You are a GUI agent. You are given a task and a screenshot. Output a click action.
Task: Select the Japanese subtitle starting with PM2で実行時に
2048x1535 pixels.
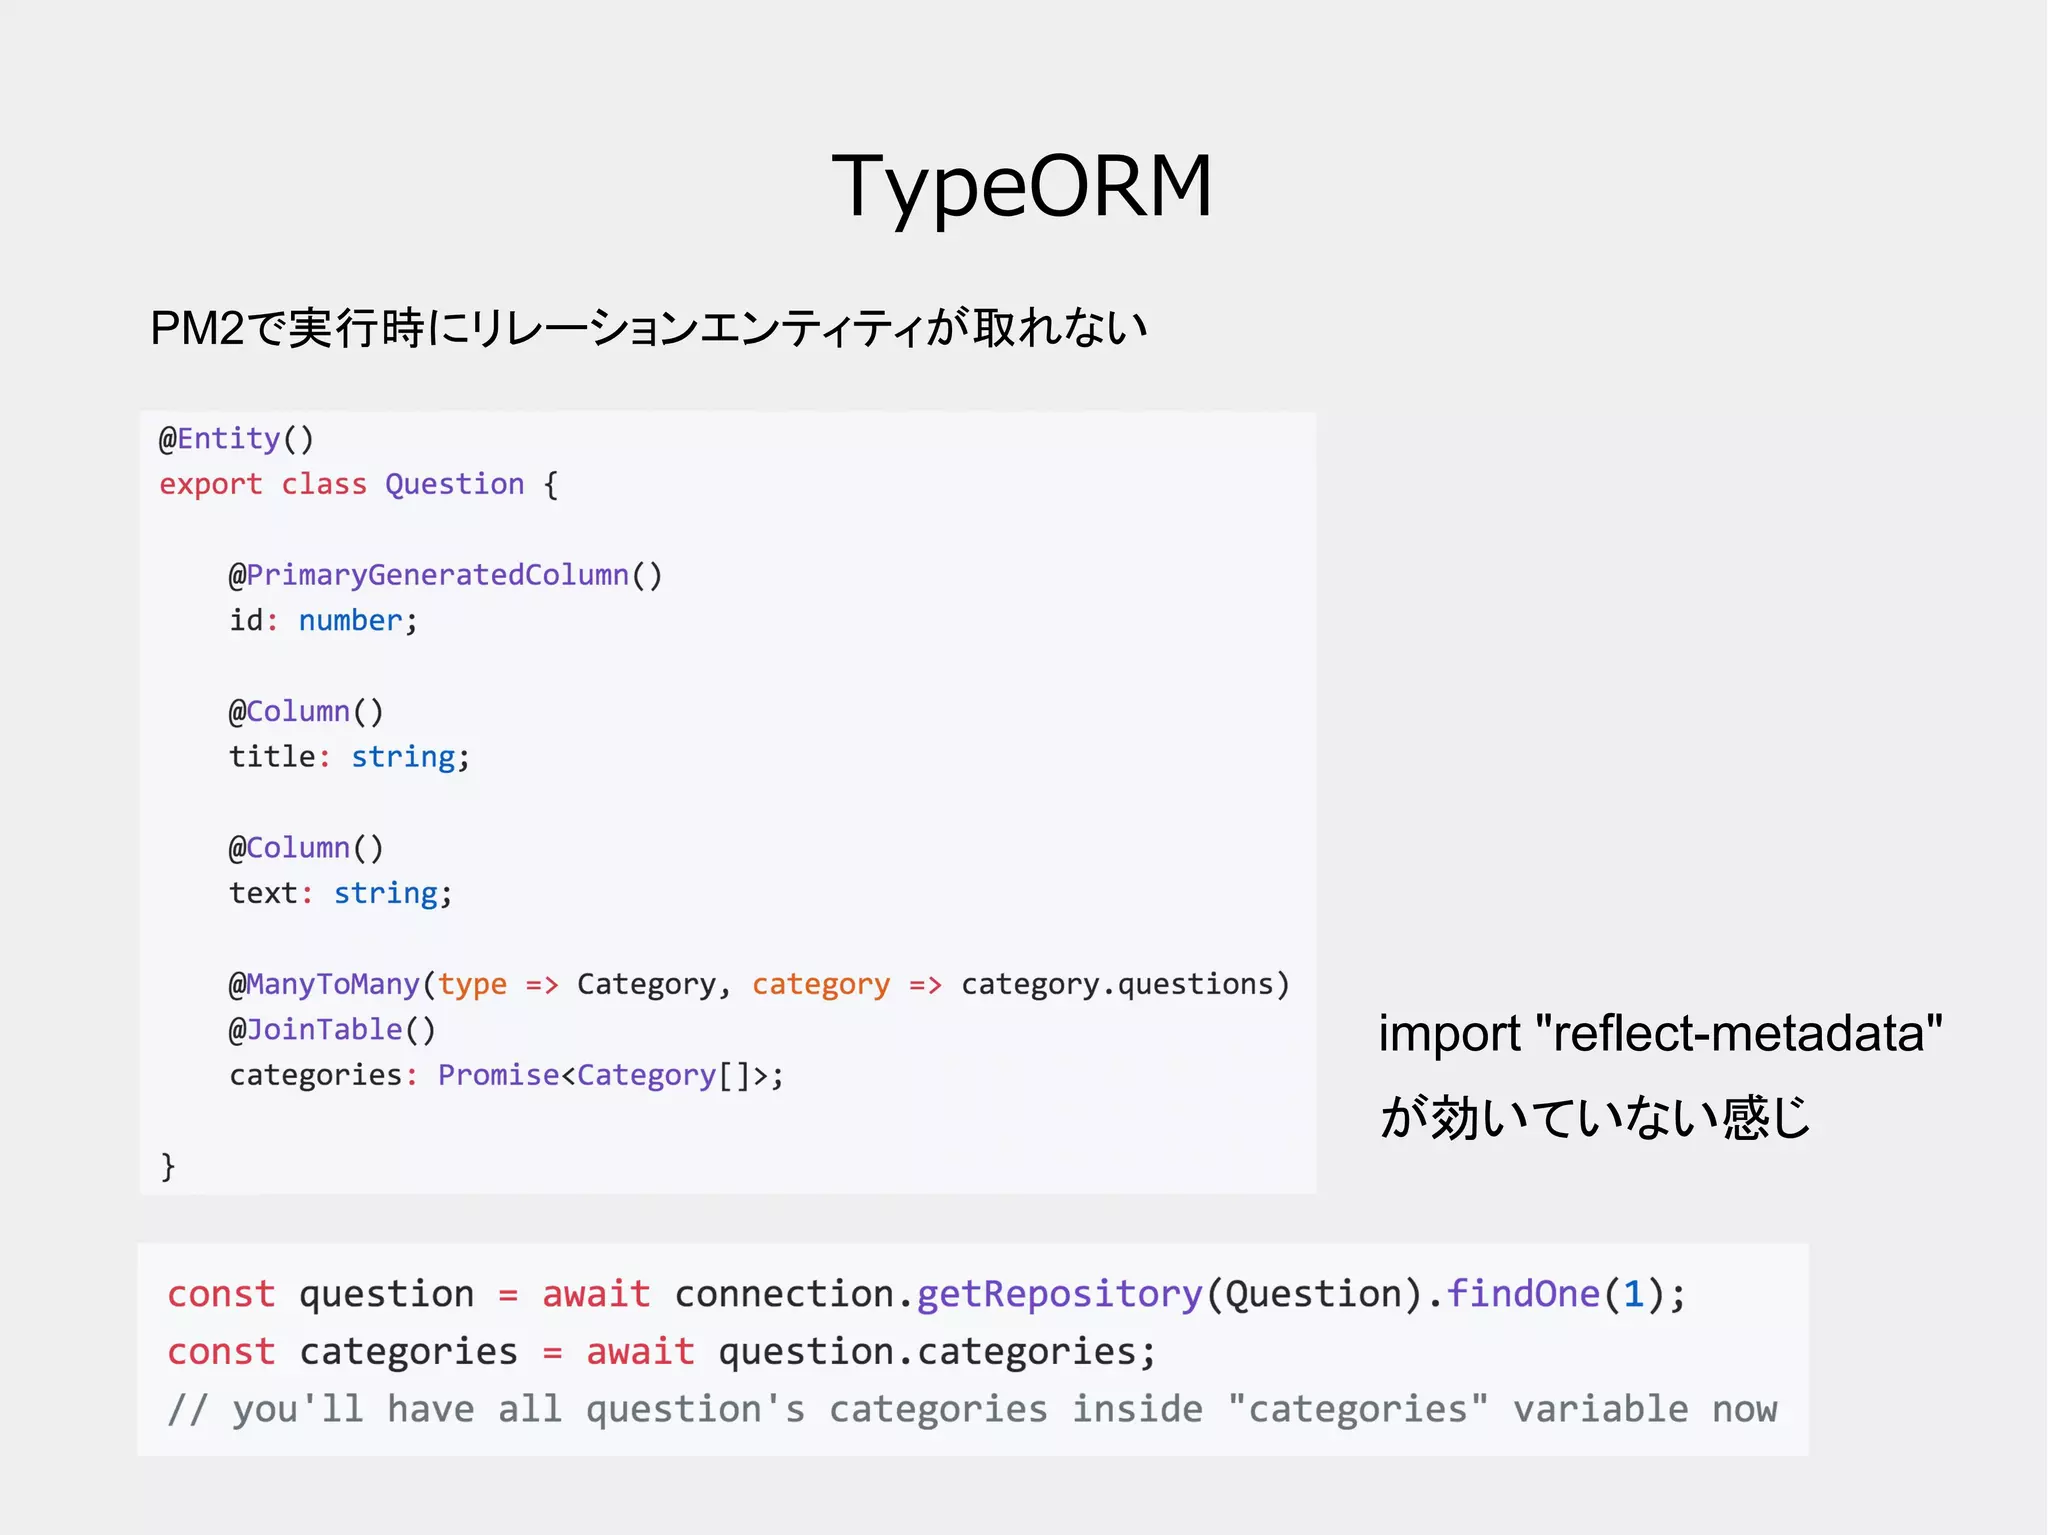648,328
